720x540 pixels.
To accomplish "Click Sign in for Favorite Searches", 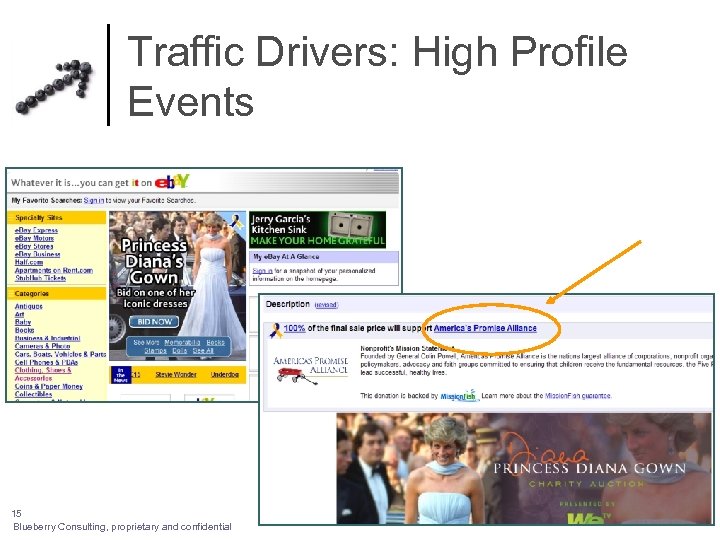I will point(94,200).
